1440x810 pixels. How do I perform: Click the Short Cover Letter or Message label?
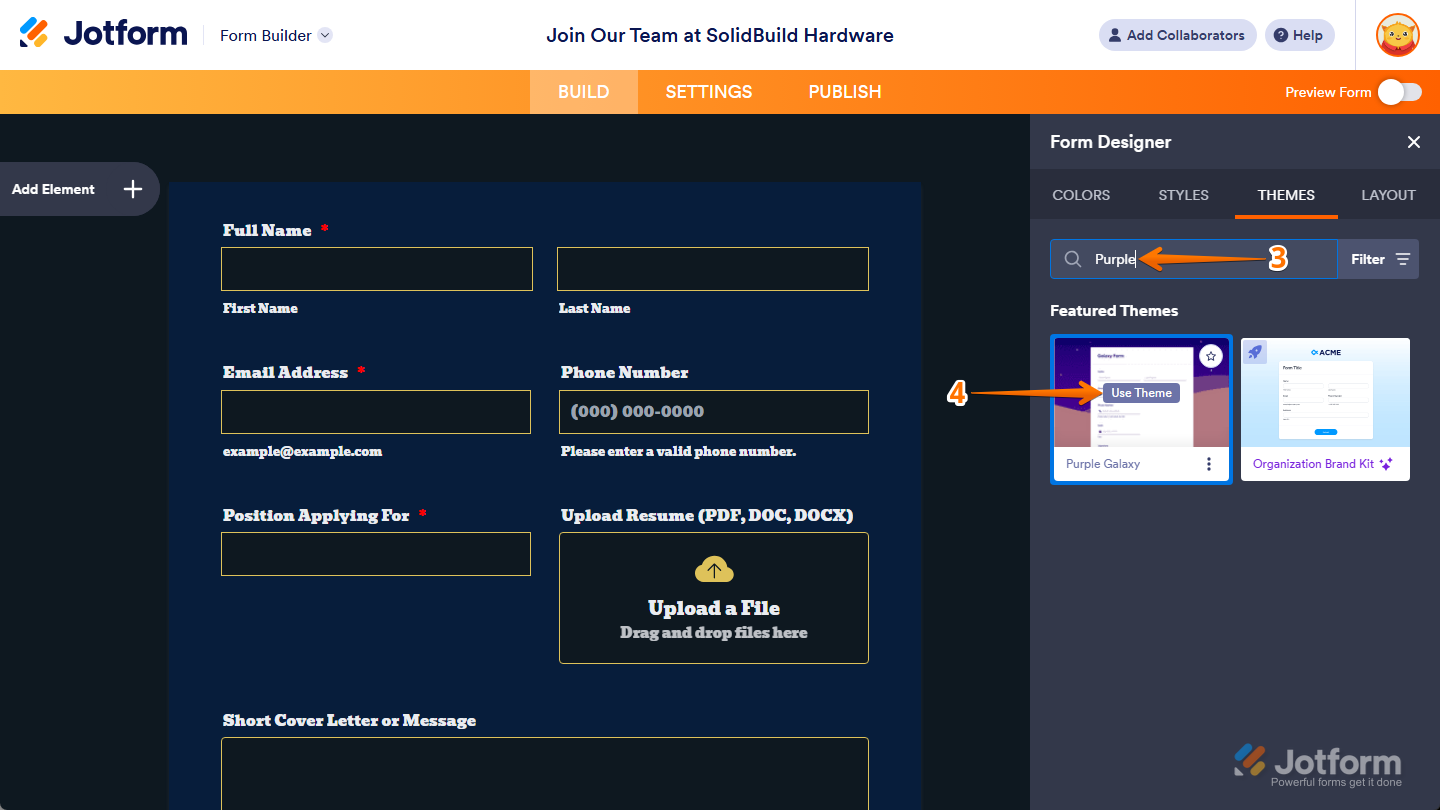[x=349, y=721]
